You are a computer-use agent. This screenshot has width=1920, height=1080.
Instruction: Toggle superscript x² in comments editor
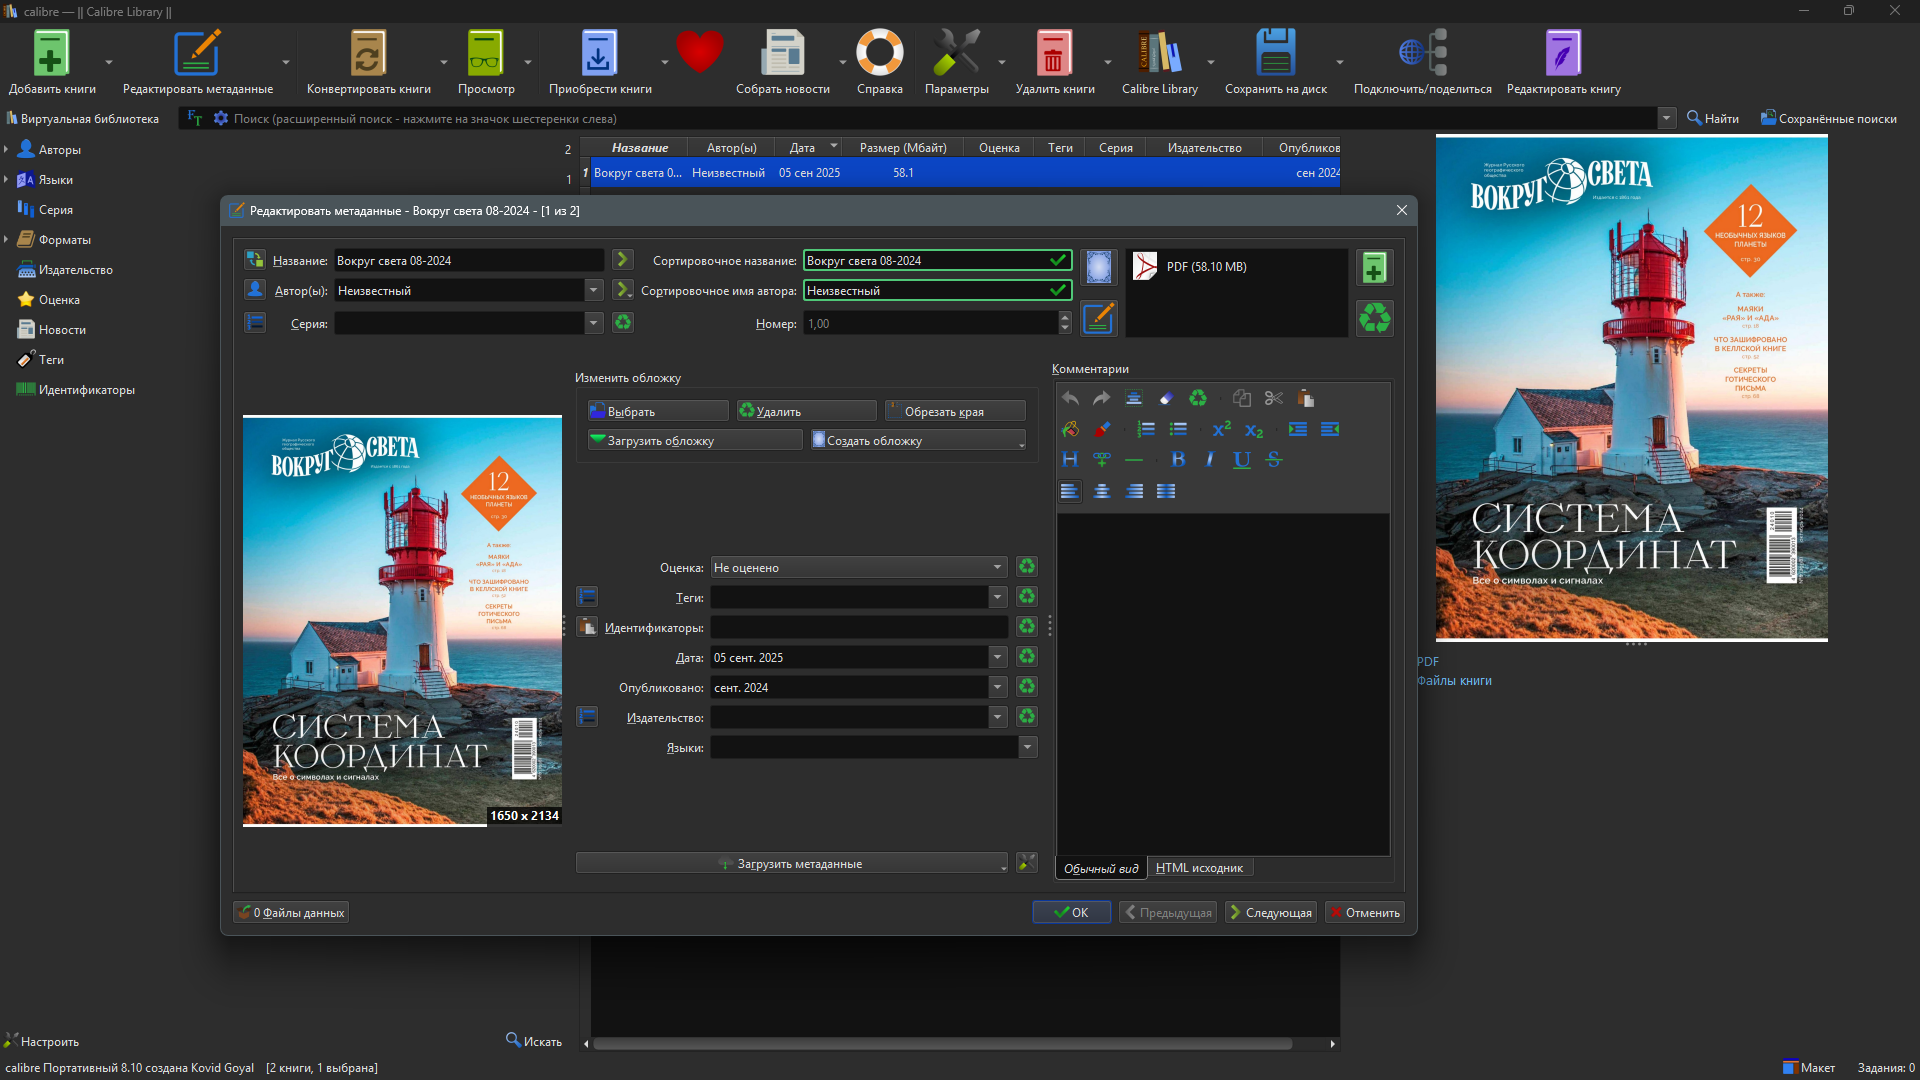tap(1222, 429)
